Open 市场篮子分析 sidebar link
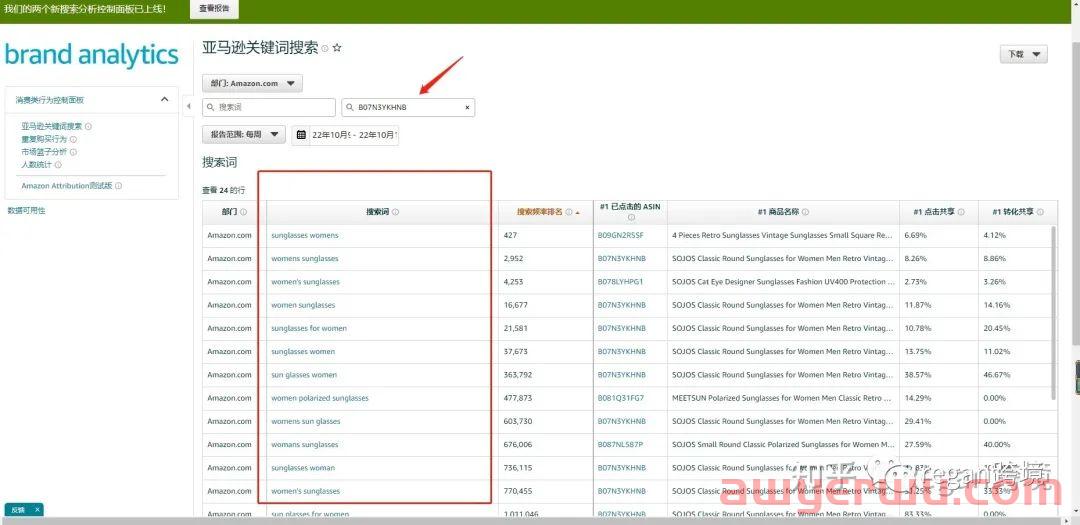This screenshot has width=1080, height=525. pos(44,152)
